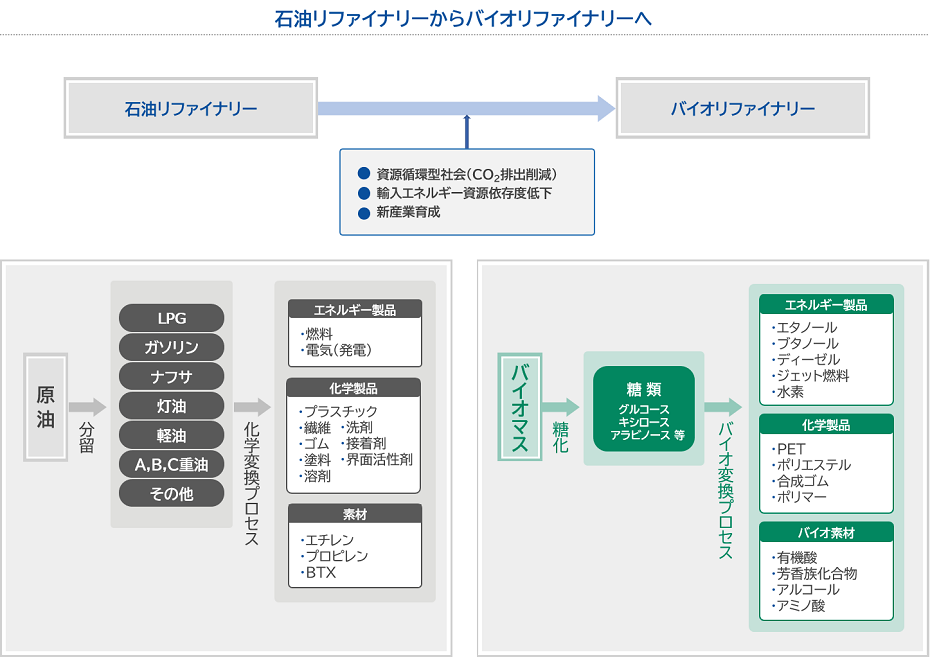This screenshot has height=657, width=930.
Task: Click the 糖類 heading in green box
Action: tap(644, 389)
